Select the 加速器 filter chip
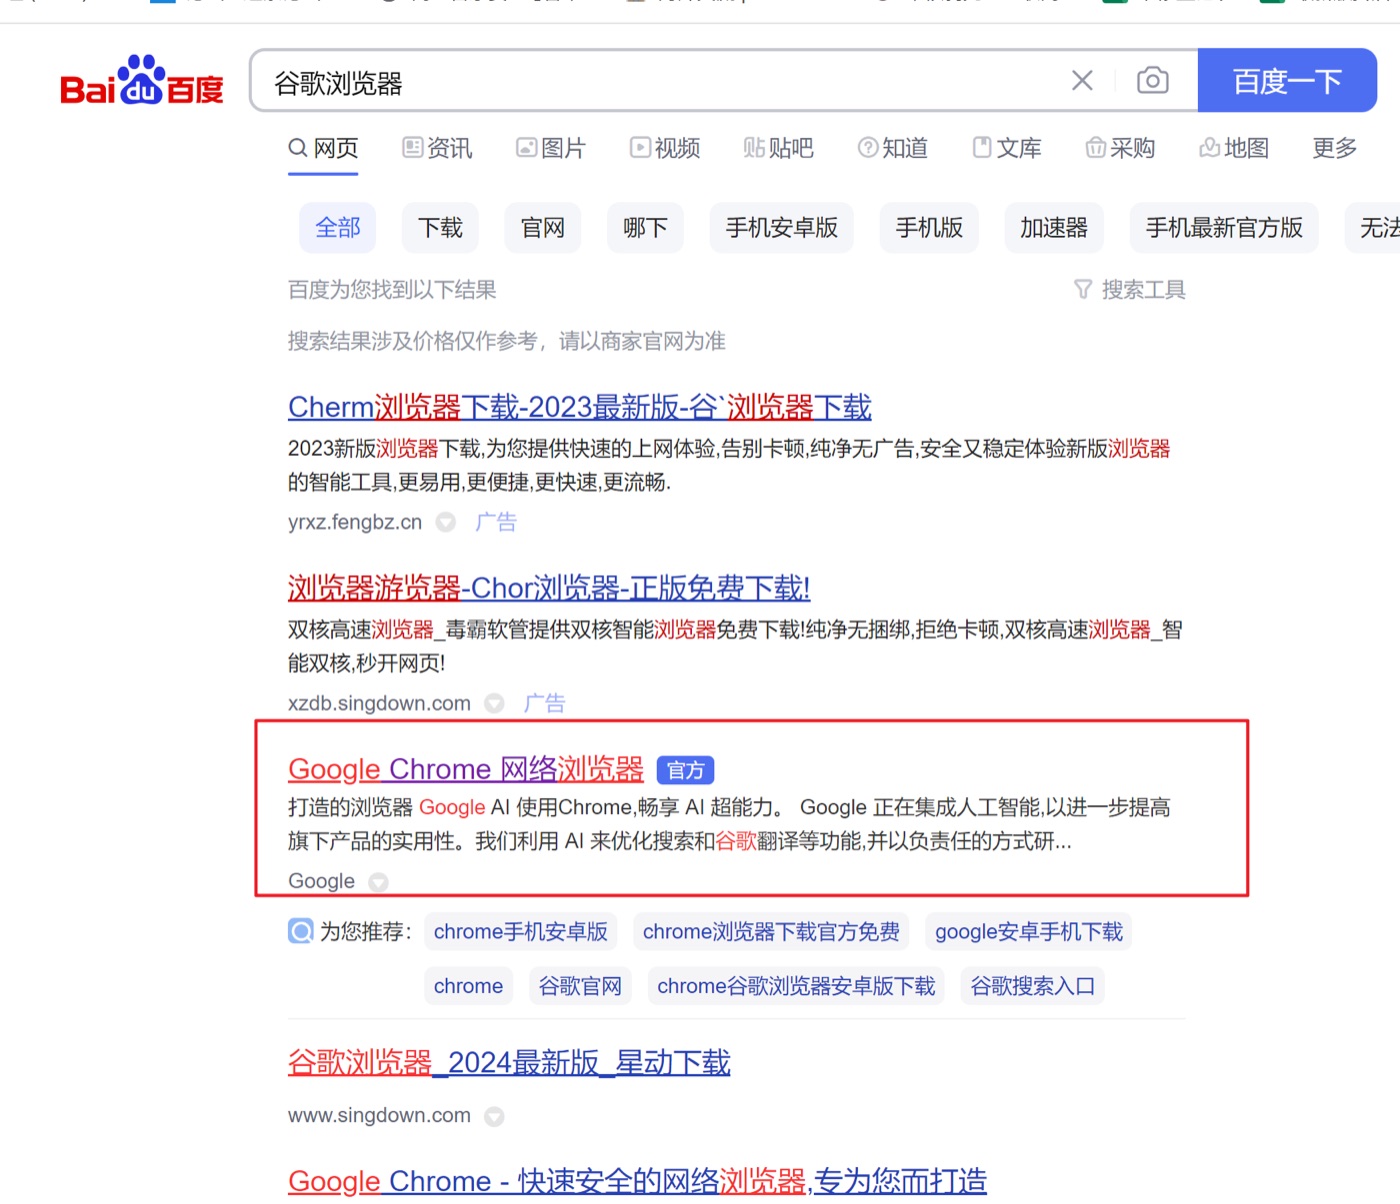This screenshot has width=1400, height=1204. (x=1054, y=228)
